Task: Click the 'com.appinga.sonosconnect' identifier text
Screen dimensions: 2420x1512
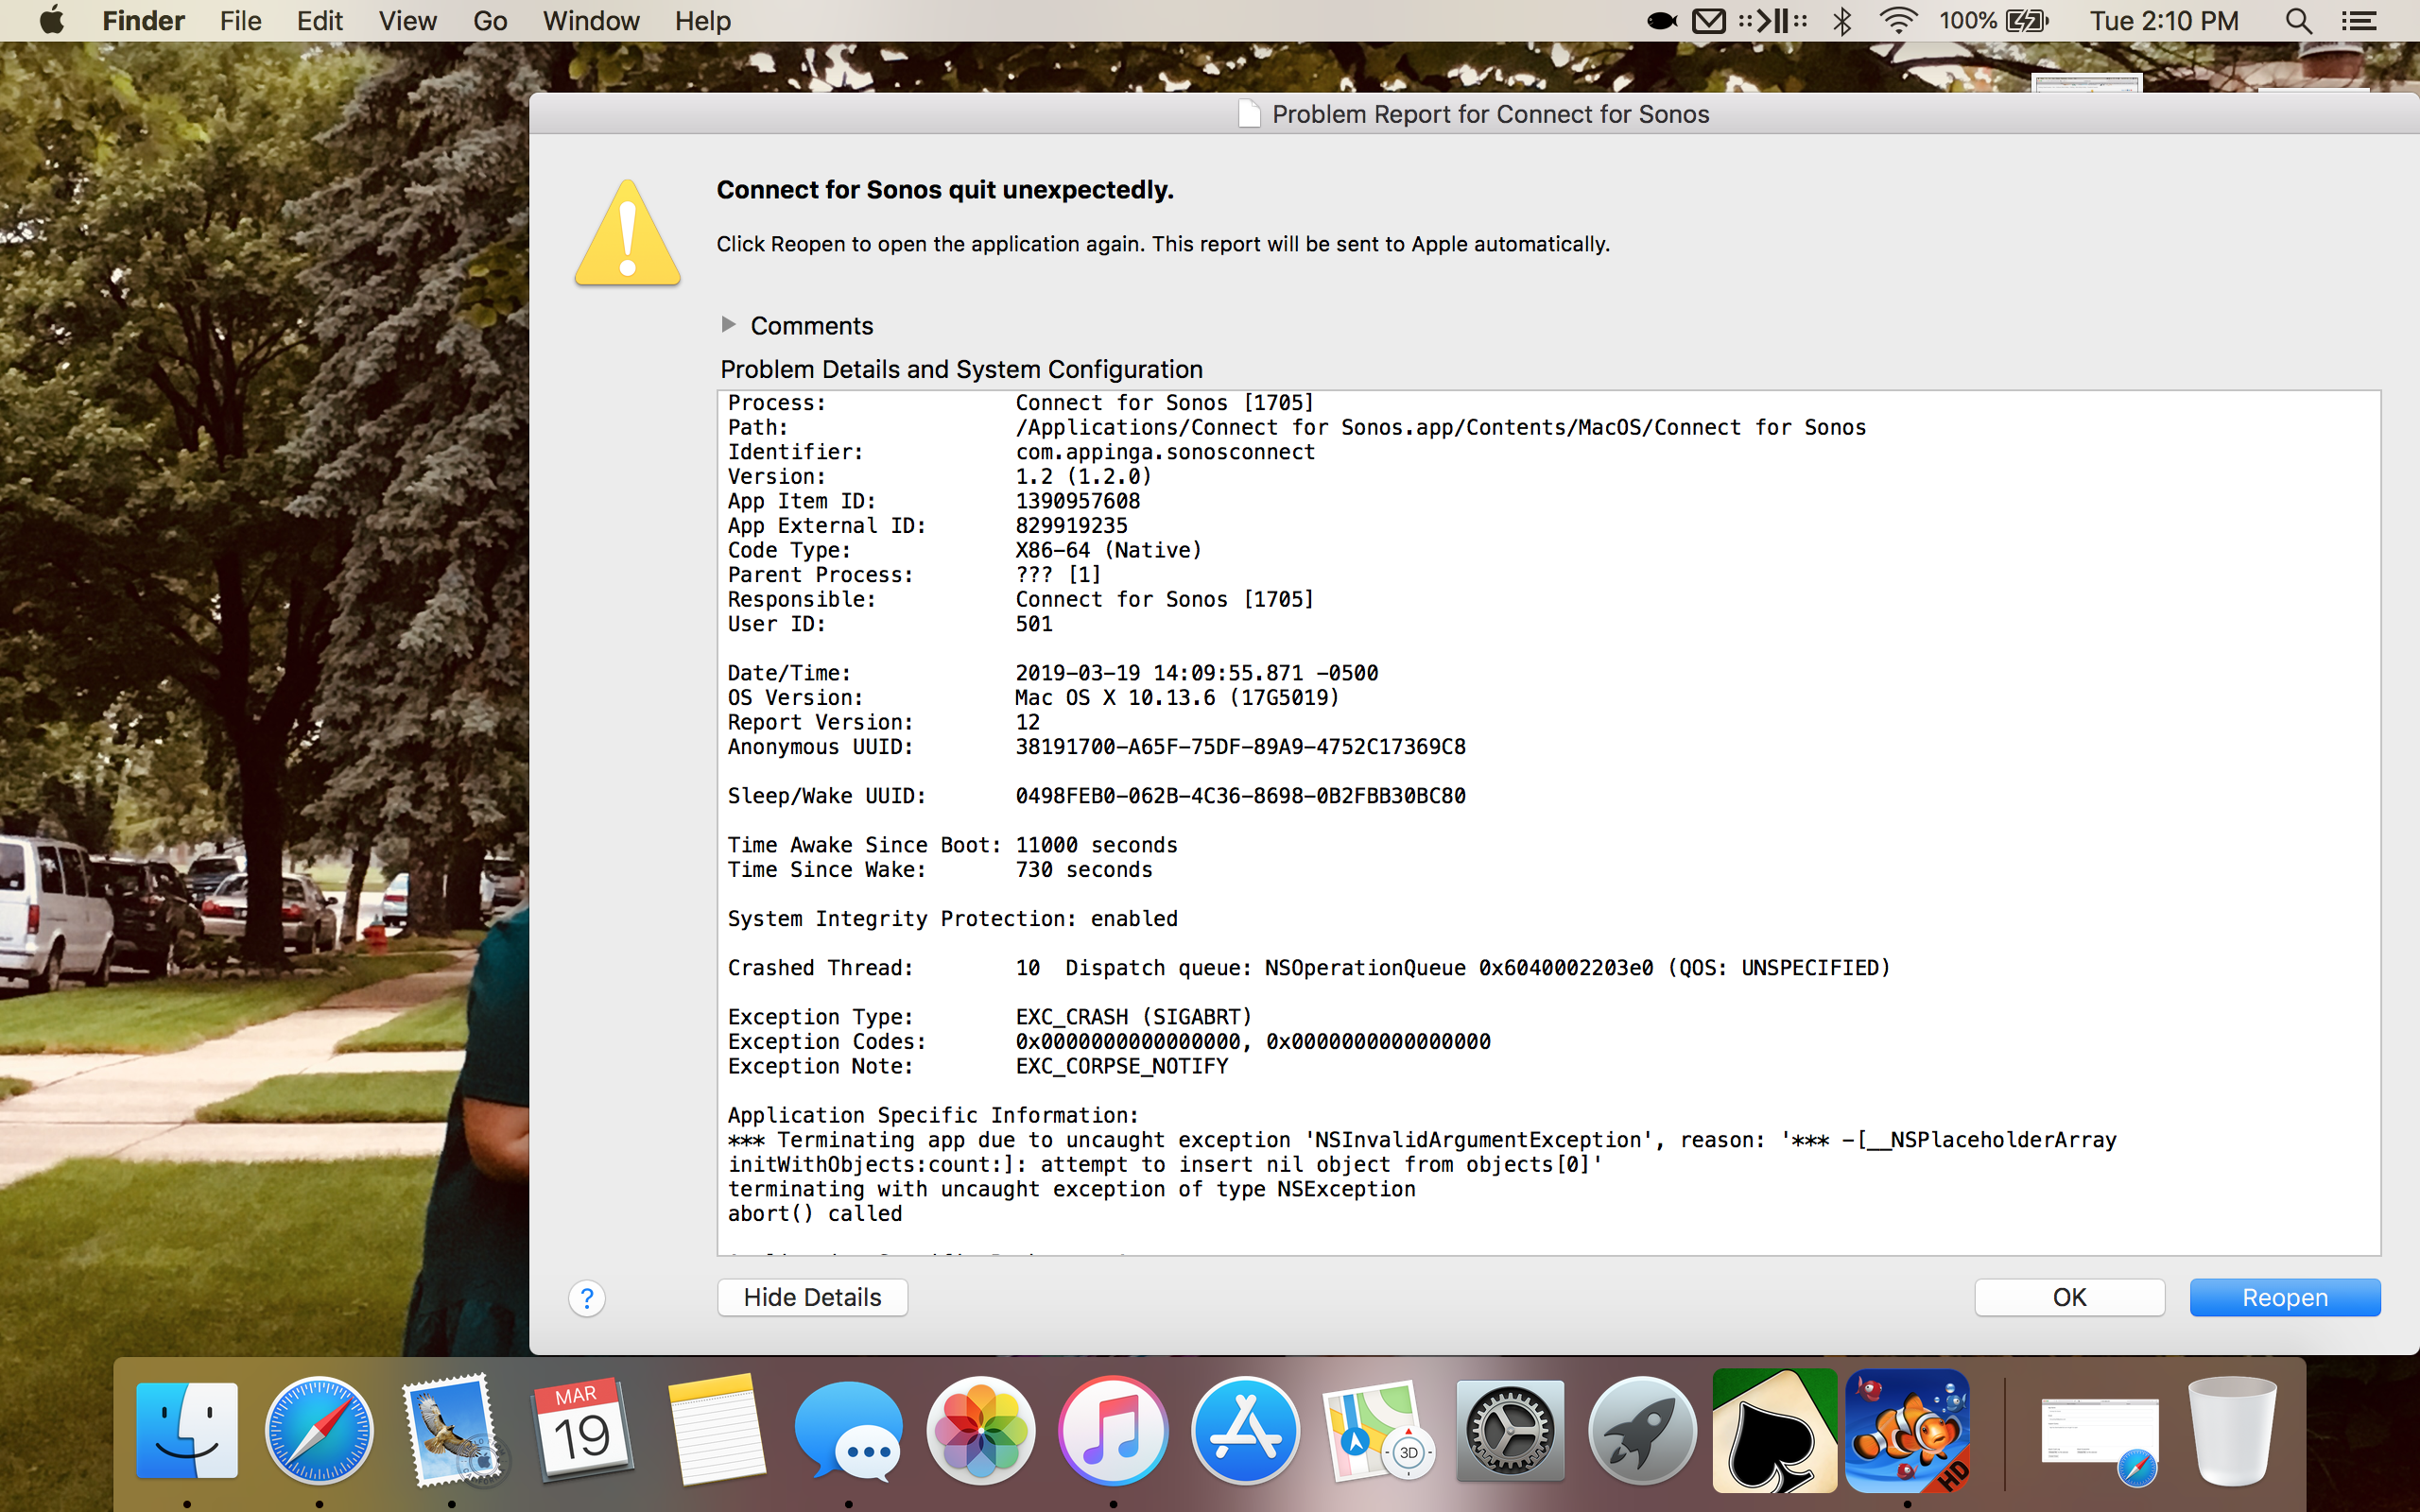Action: coord(1165,452)
